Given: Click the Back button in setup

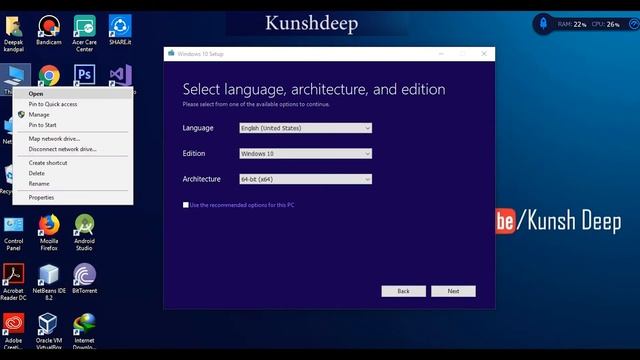Looking at the screenshot, I should [x=403, y=291].
